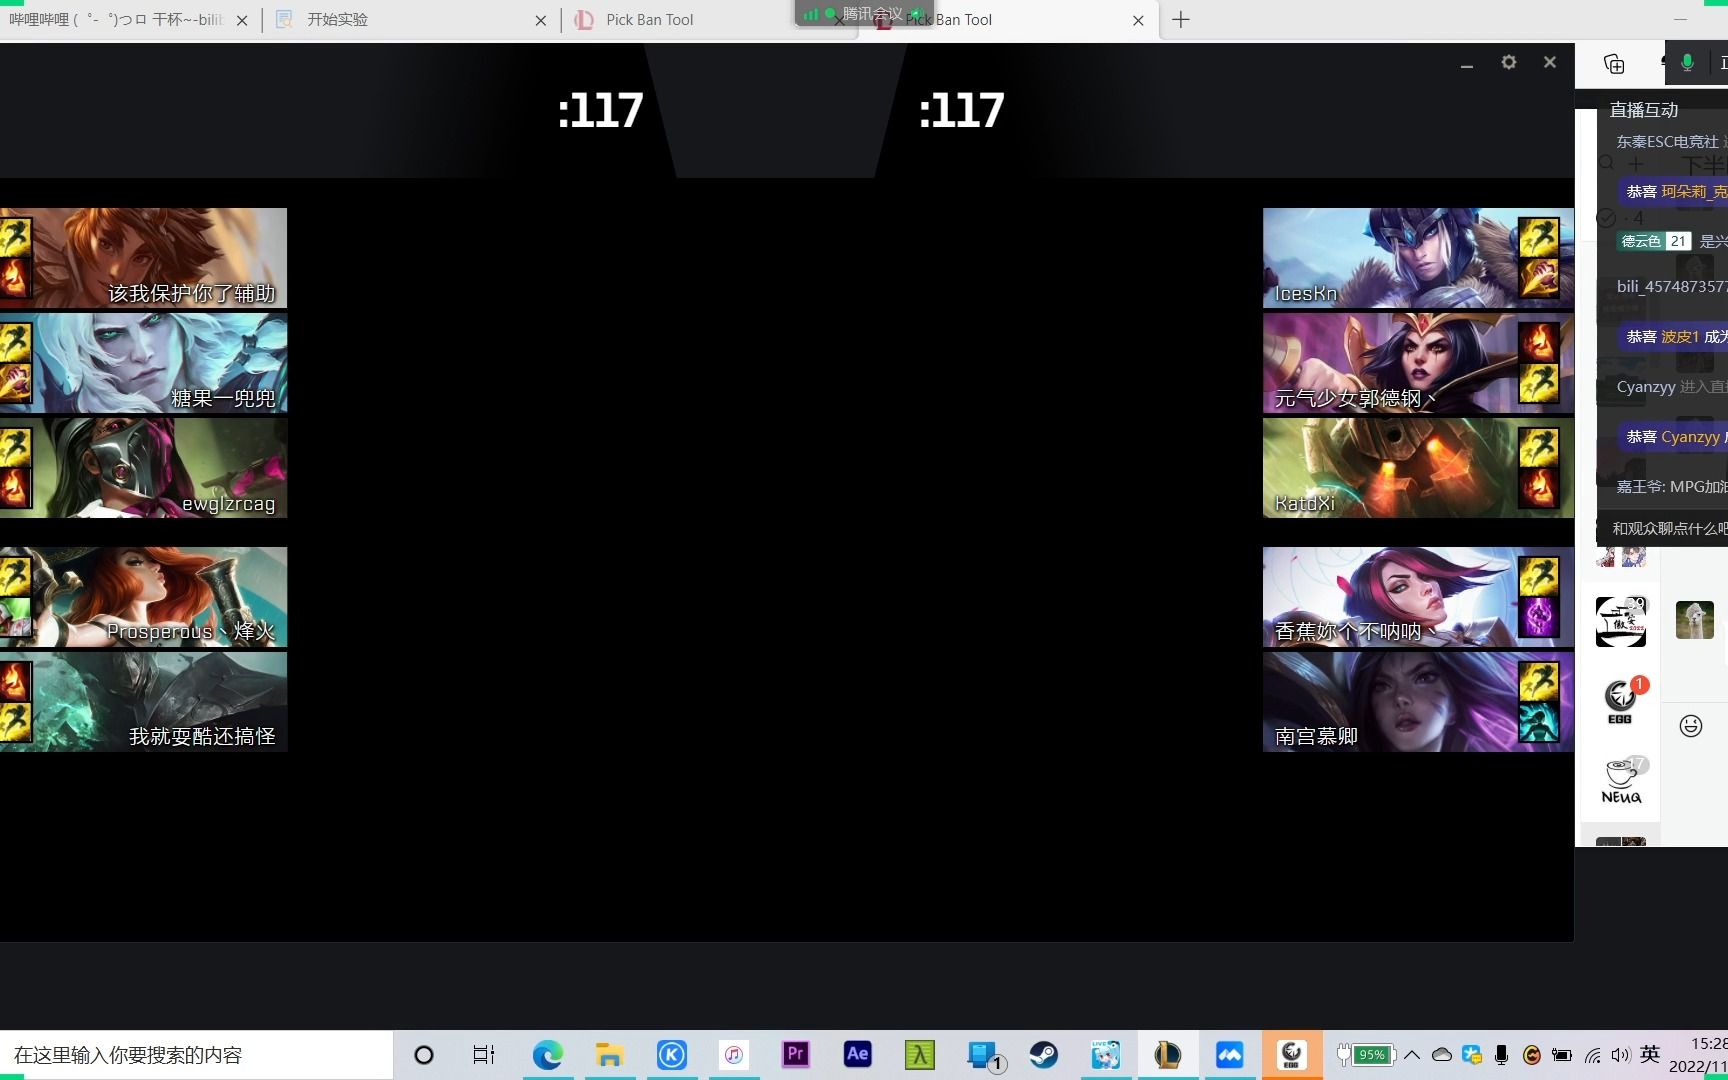Switch the 英 input method indicator
The image size is (1728, 1080).
point(1650,1054)
